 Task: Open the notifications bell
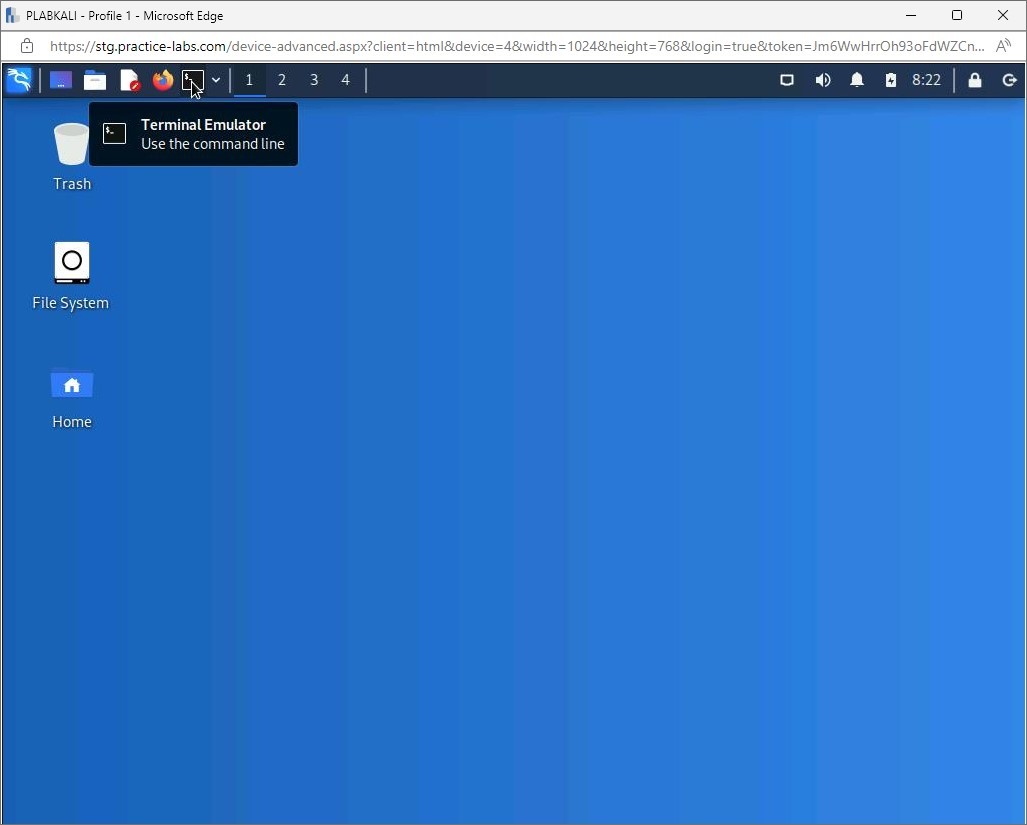(857, 80)
